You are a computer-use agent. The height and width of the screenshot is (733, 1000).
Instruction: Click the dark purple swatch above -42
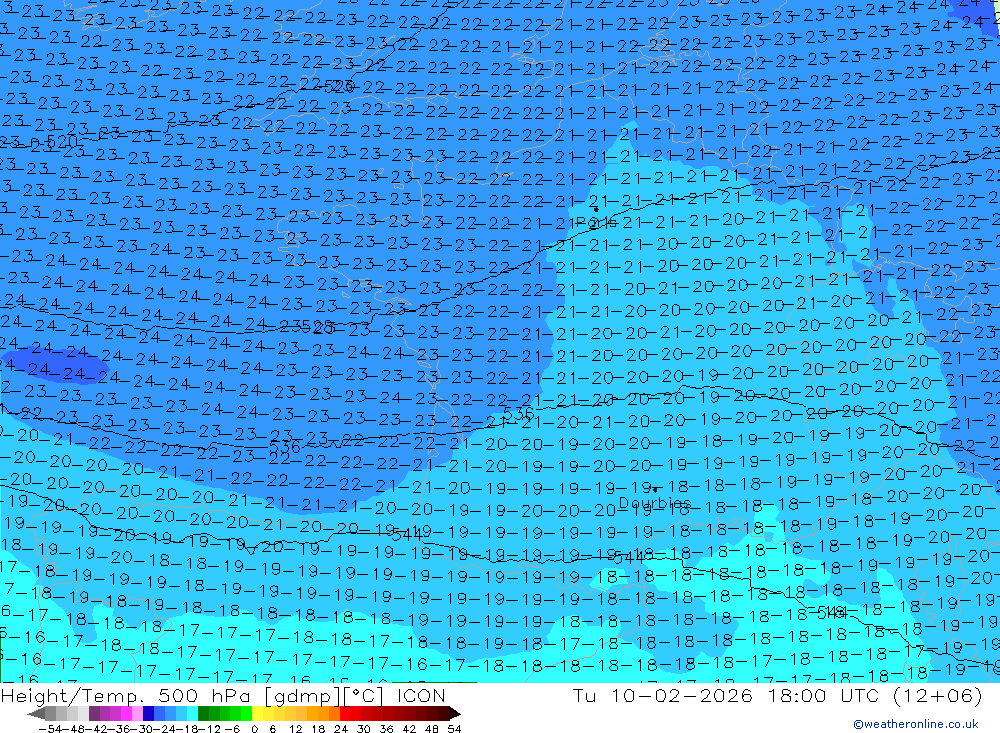pyautogui.click(x=94, y=713)
